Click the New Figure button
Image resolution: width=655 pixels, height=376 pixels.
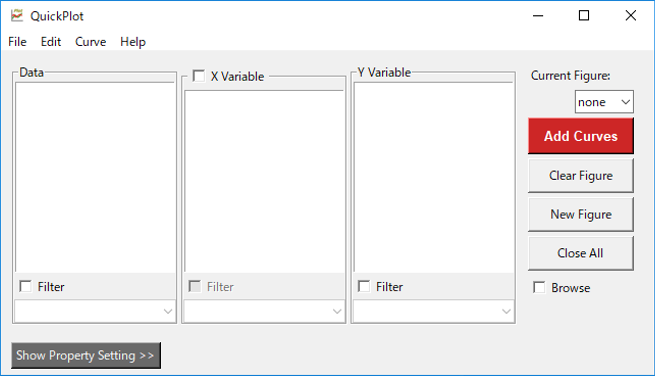[x=581, y=214]
